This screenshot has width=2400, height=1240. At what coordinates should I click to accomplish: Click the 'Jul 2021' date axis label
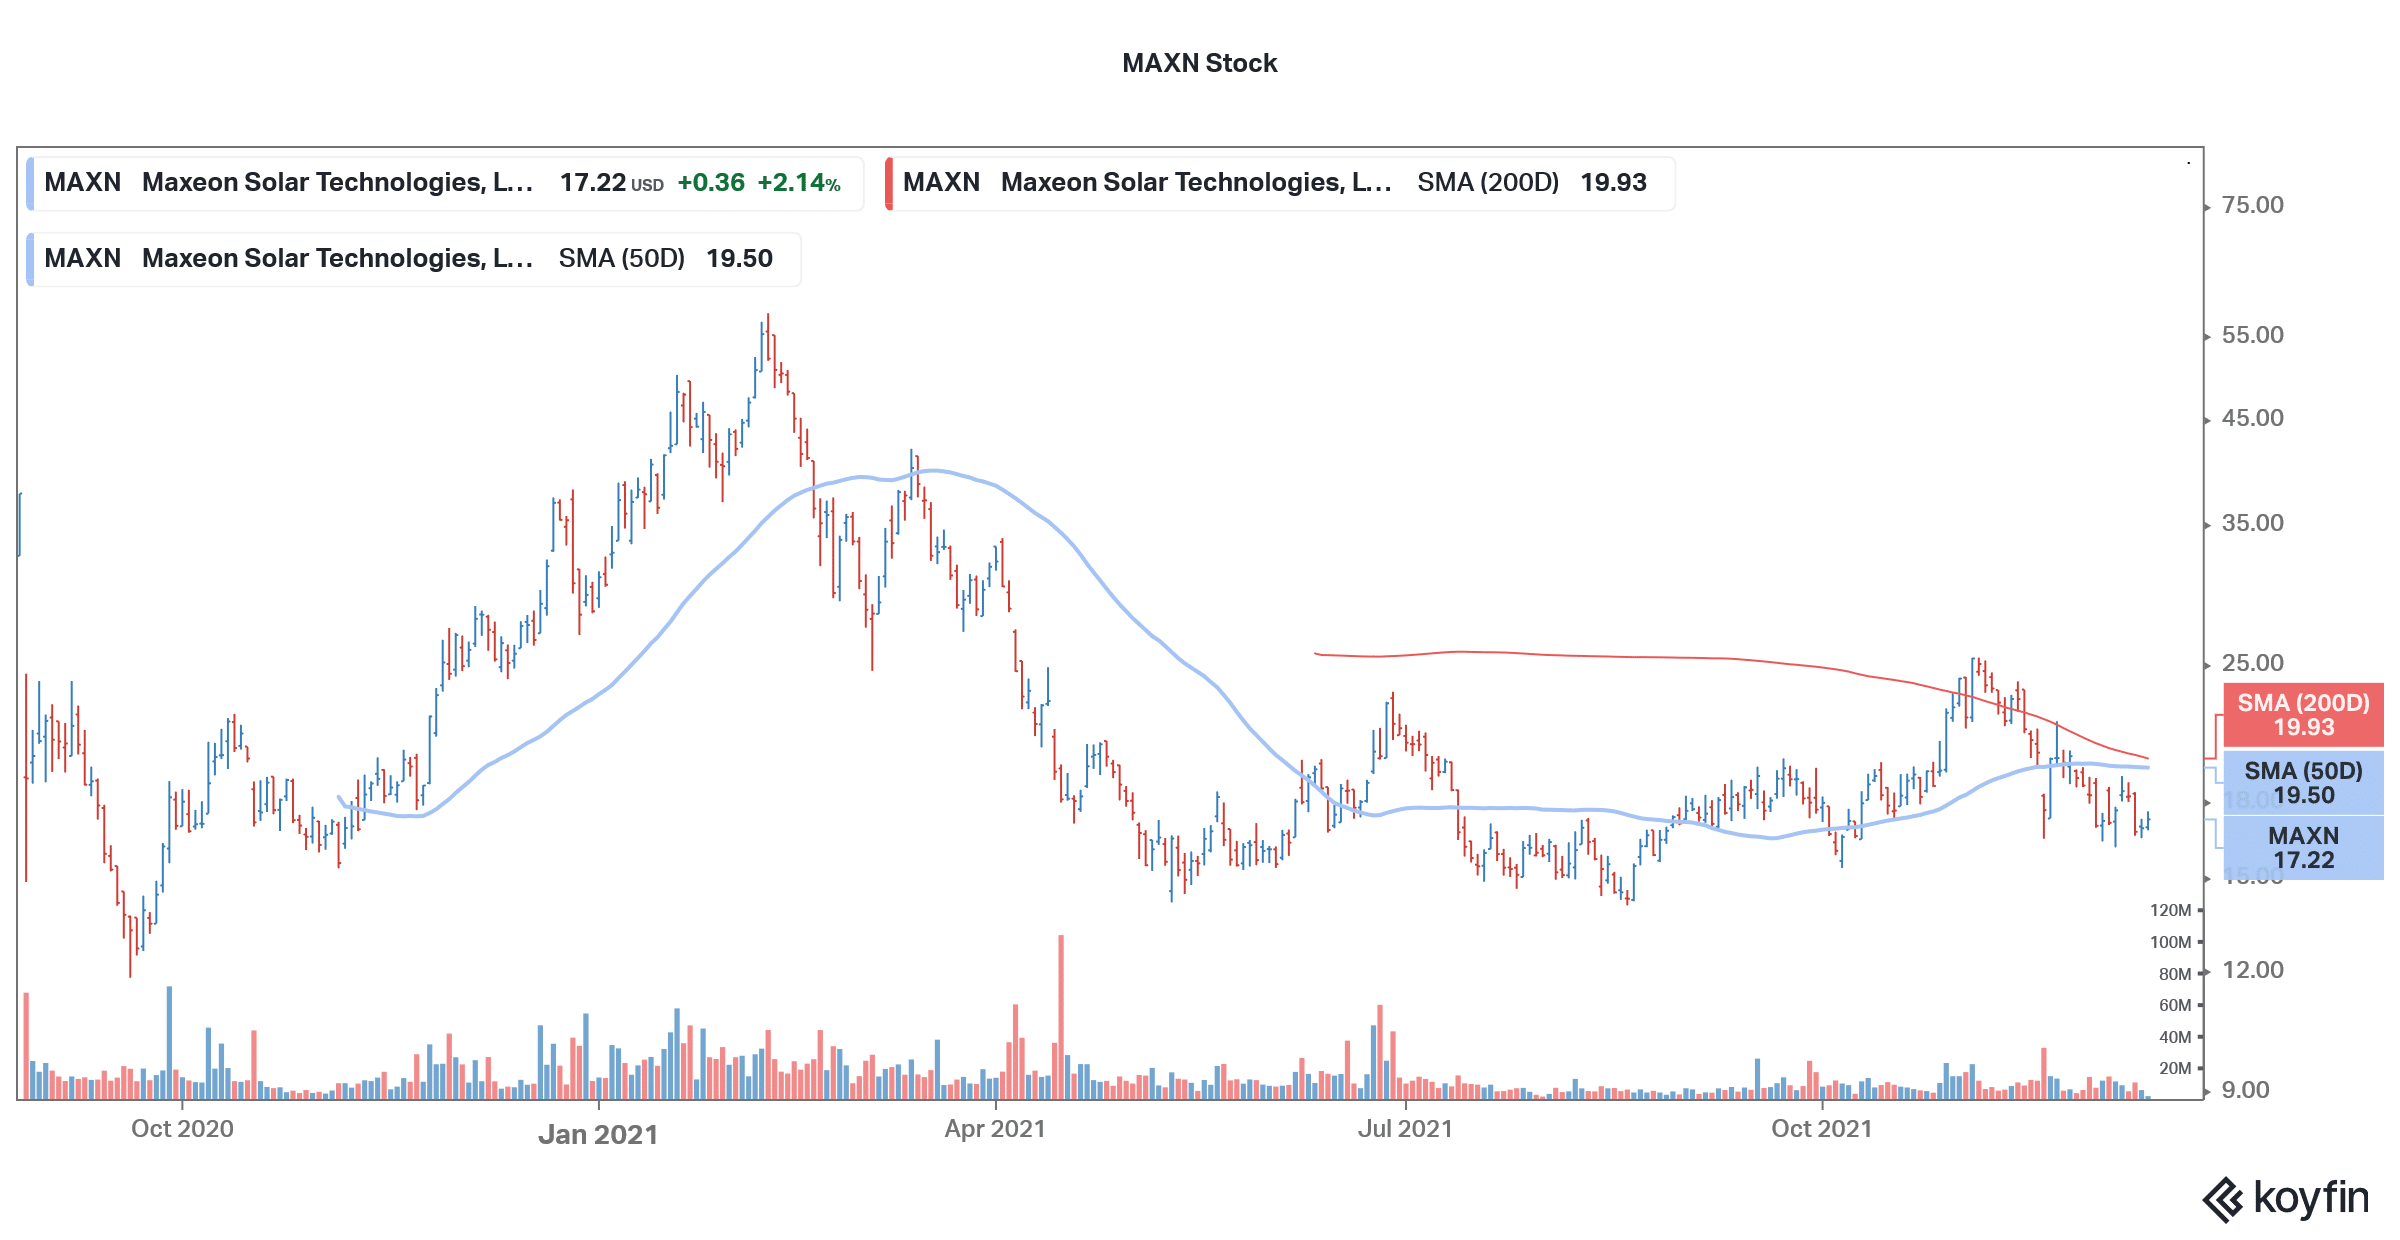[1405, 1129]
